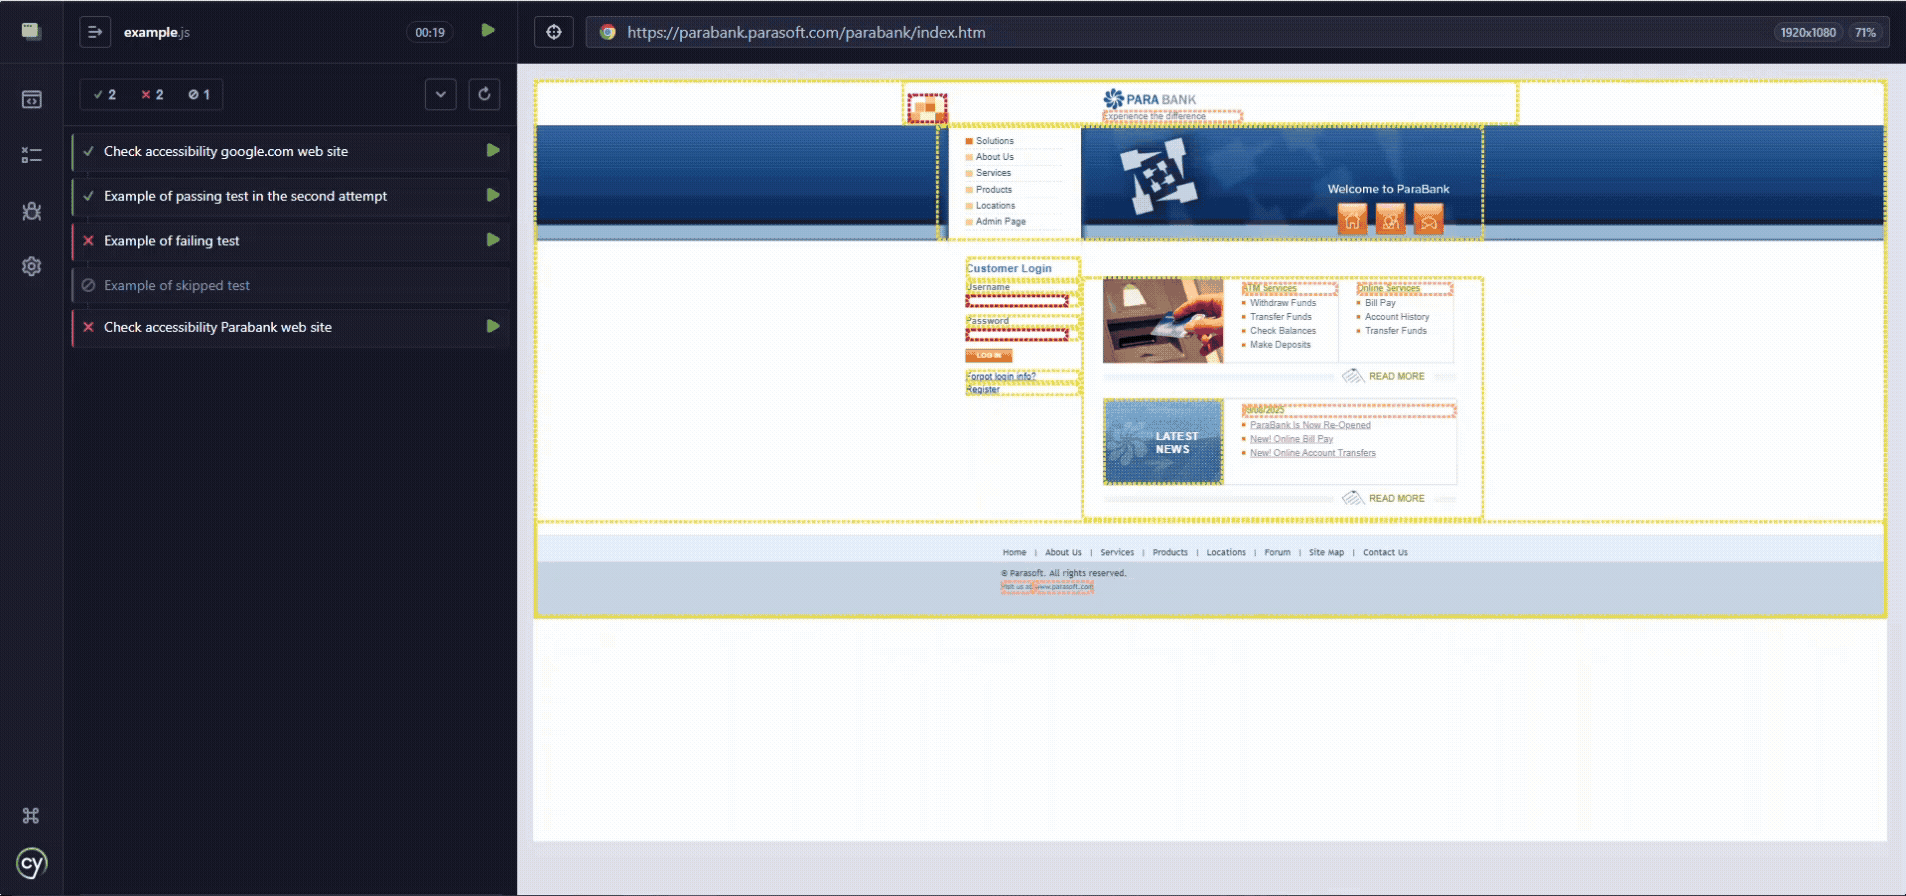
Task: Click the failed tests count
Action: pos(152,94)
